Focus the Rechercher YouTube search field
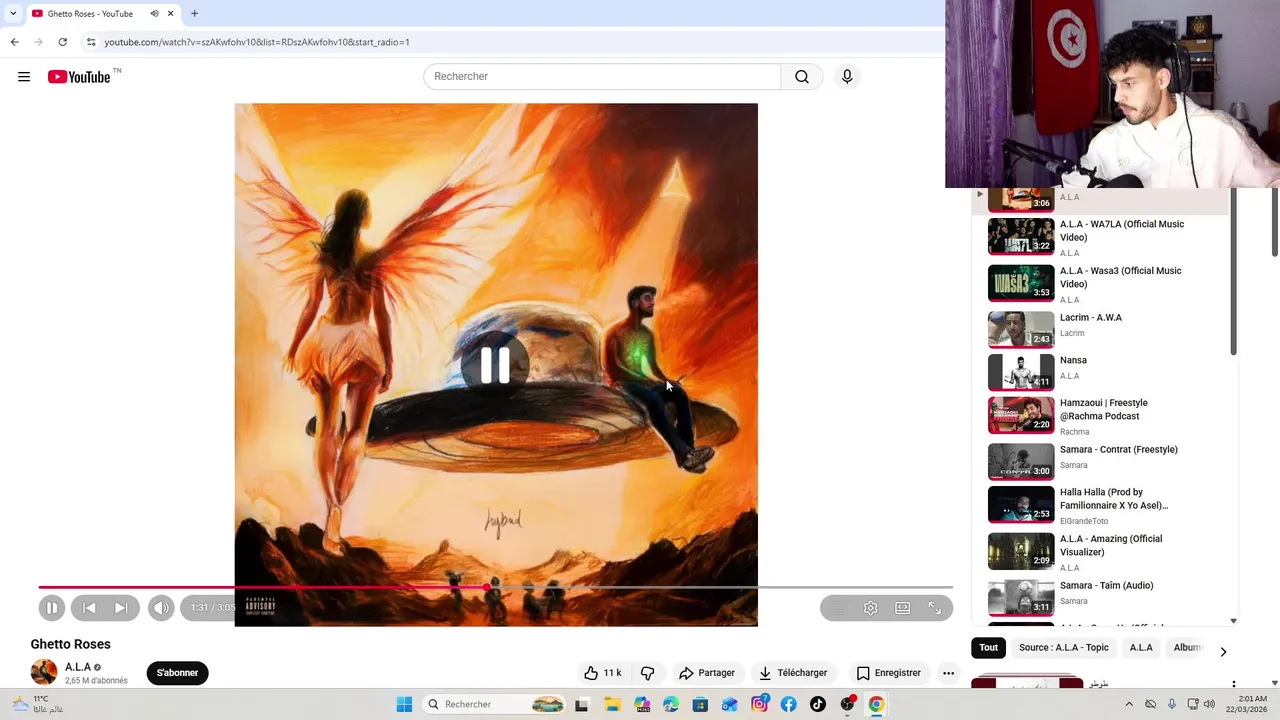1280x720 pixels. click(602, 77)
